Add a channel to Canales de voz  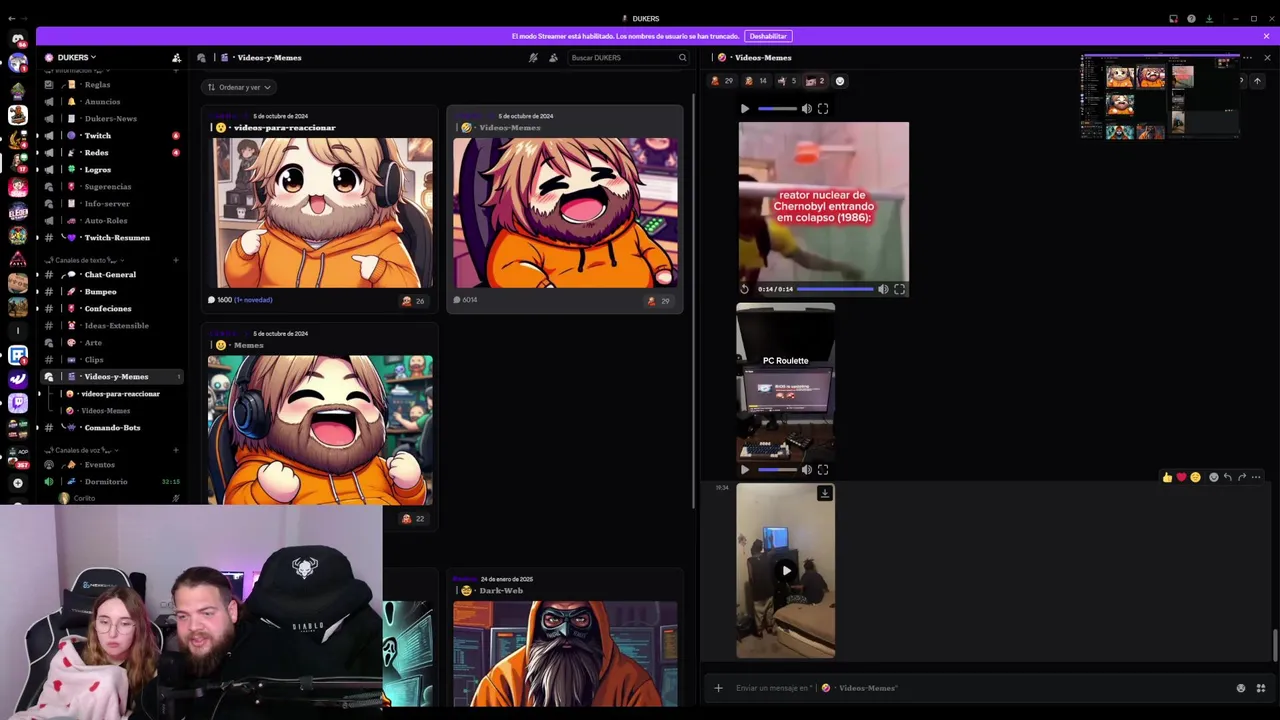(x=175, y=450)
